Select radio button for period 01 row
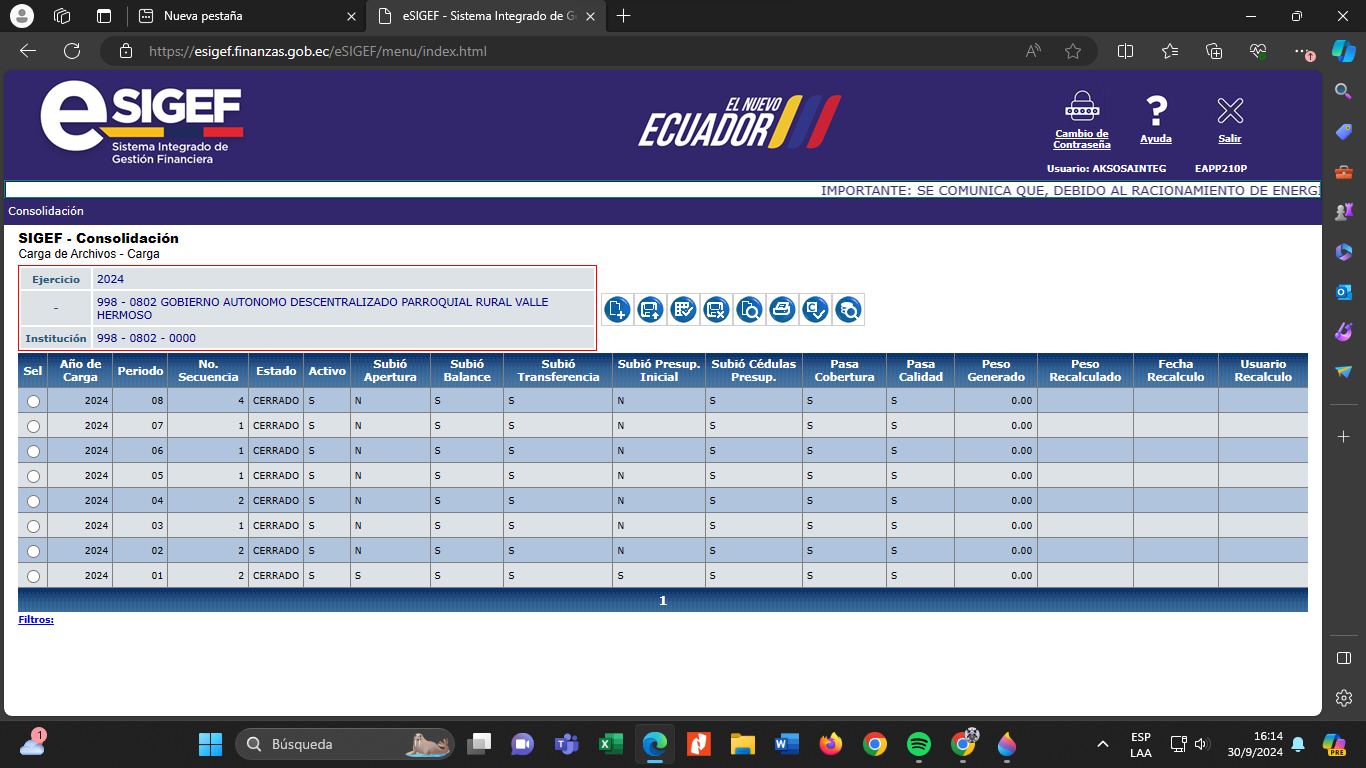Viewport: 1366px width, 768px height. (x=33, y=576)
